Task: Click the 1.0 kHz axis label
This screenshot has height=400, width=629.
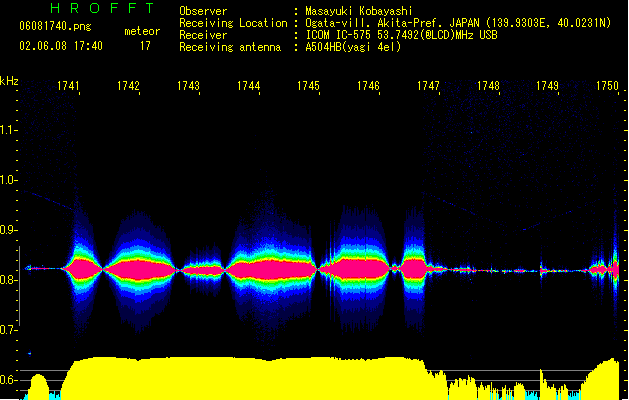Action: [x=8, y=179]
